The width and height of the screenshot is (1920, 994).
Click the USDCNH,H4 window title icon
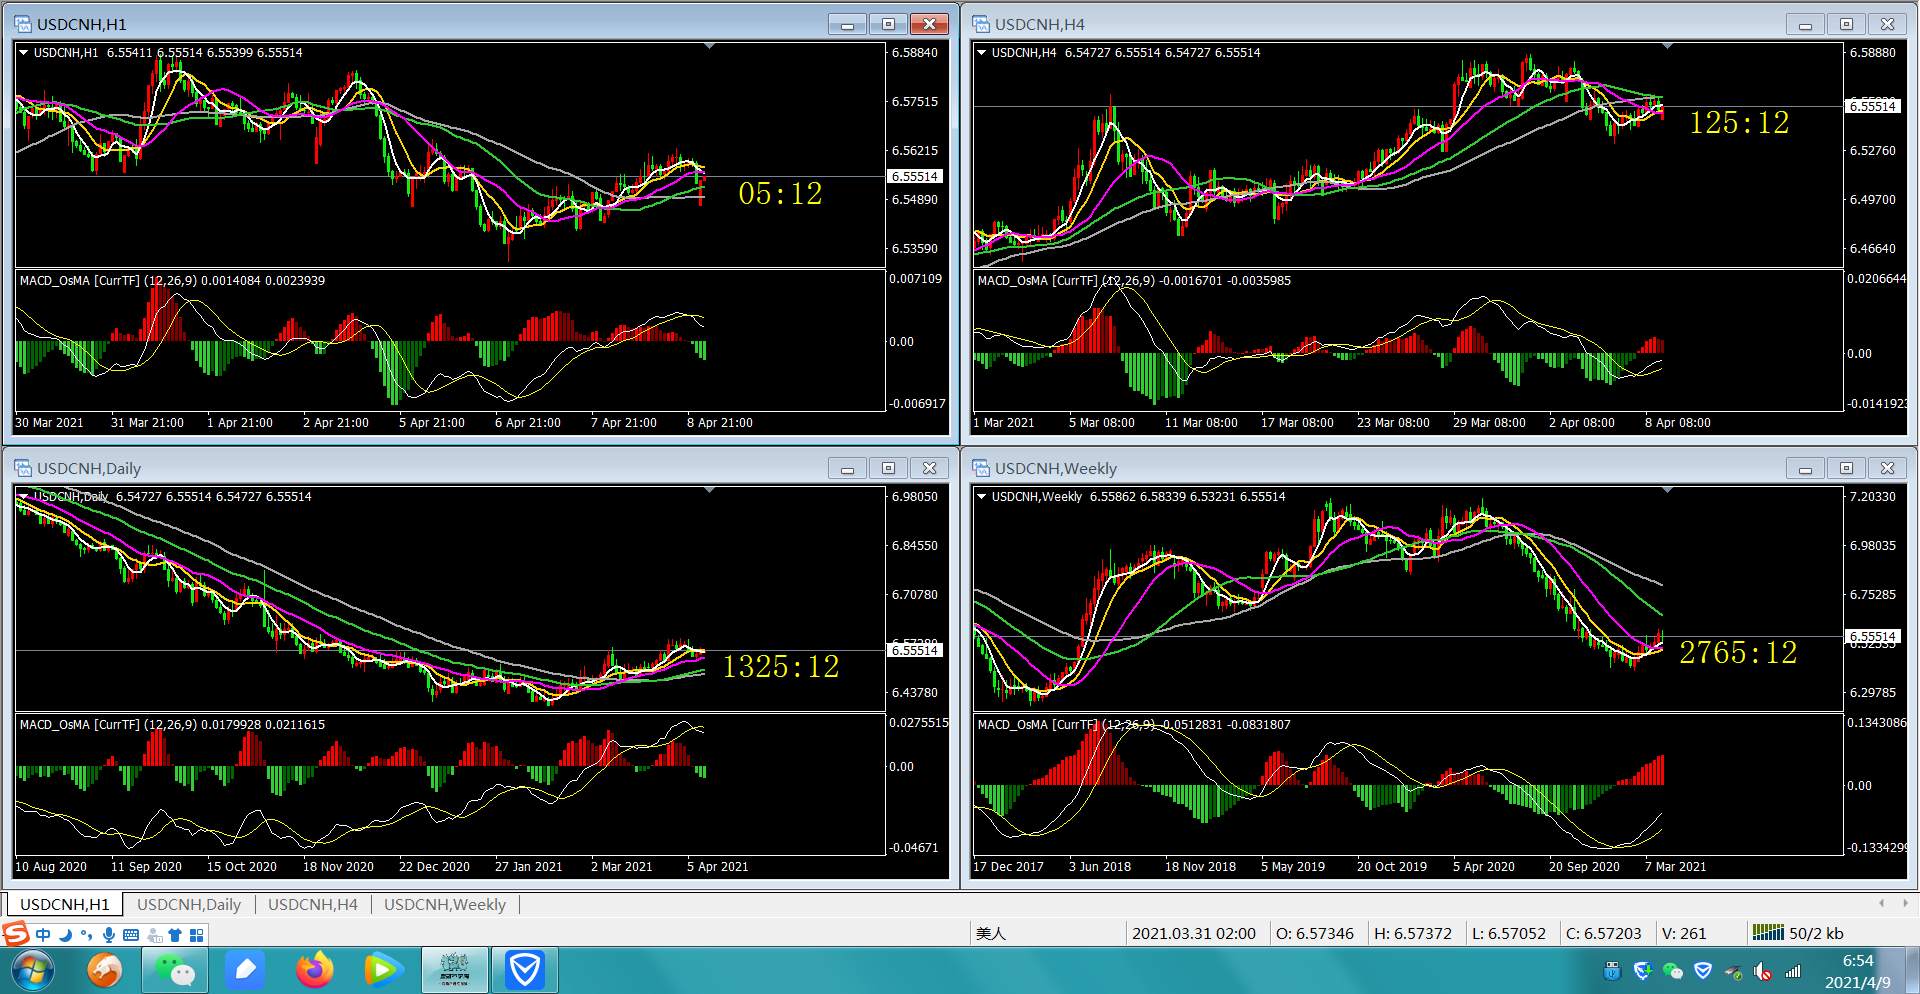click(x=980, y=24)
